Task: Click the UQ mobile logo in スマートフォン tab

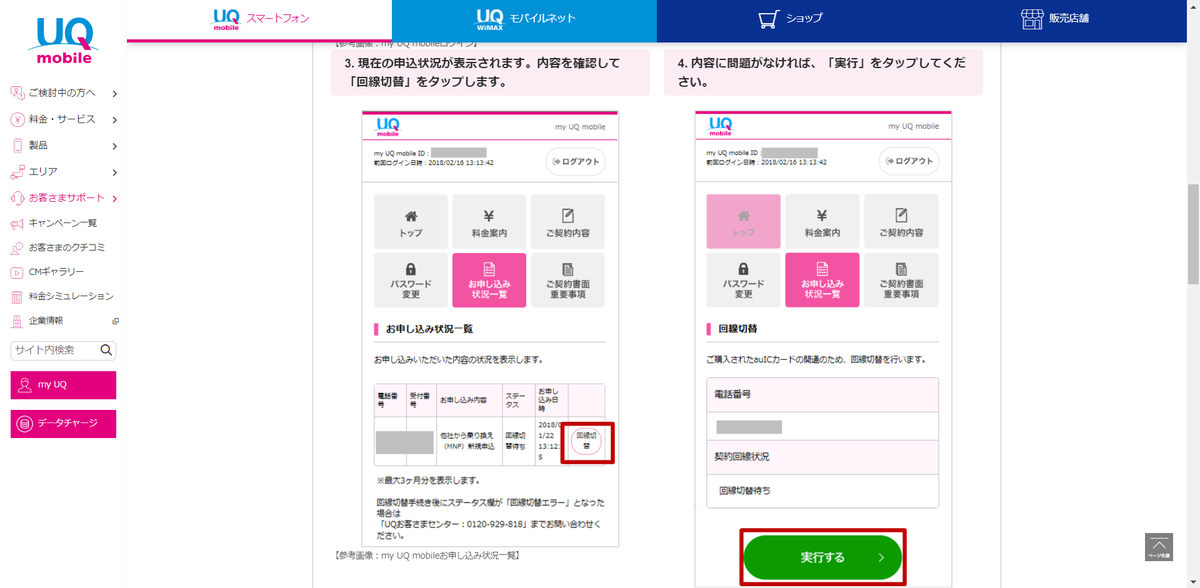Action: pos(227,18)
